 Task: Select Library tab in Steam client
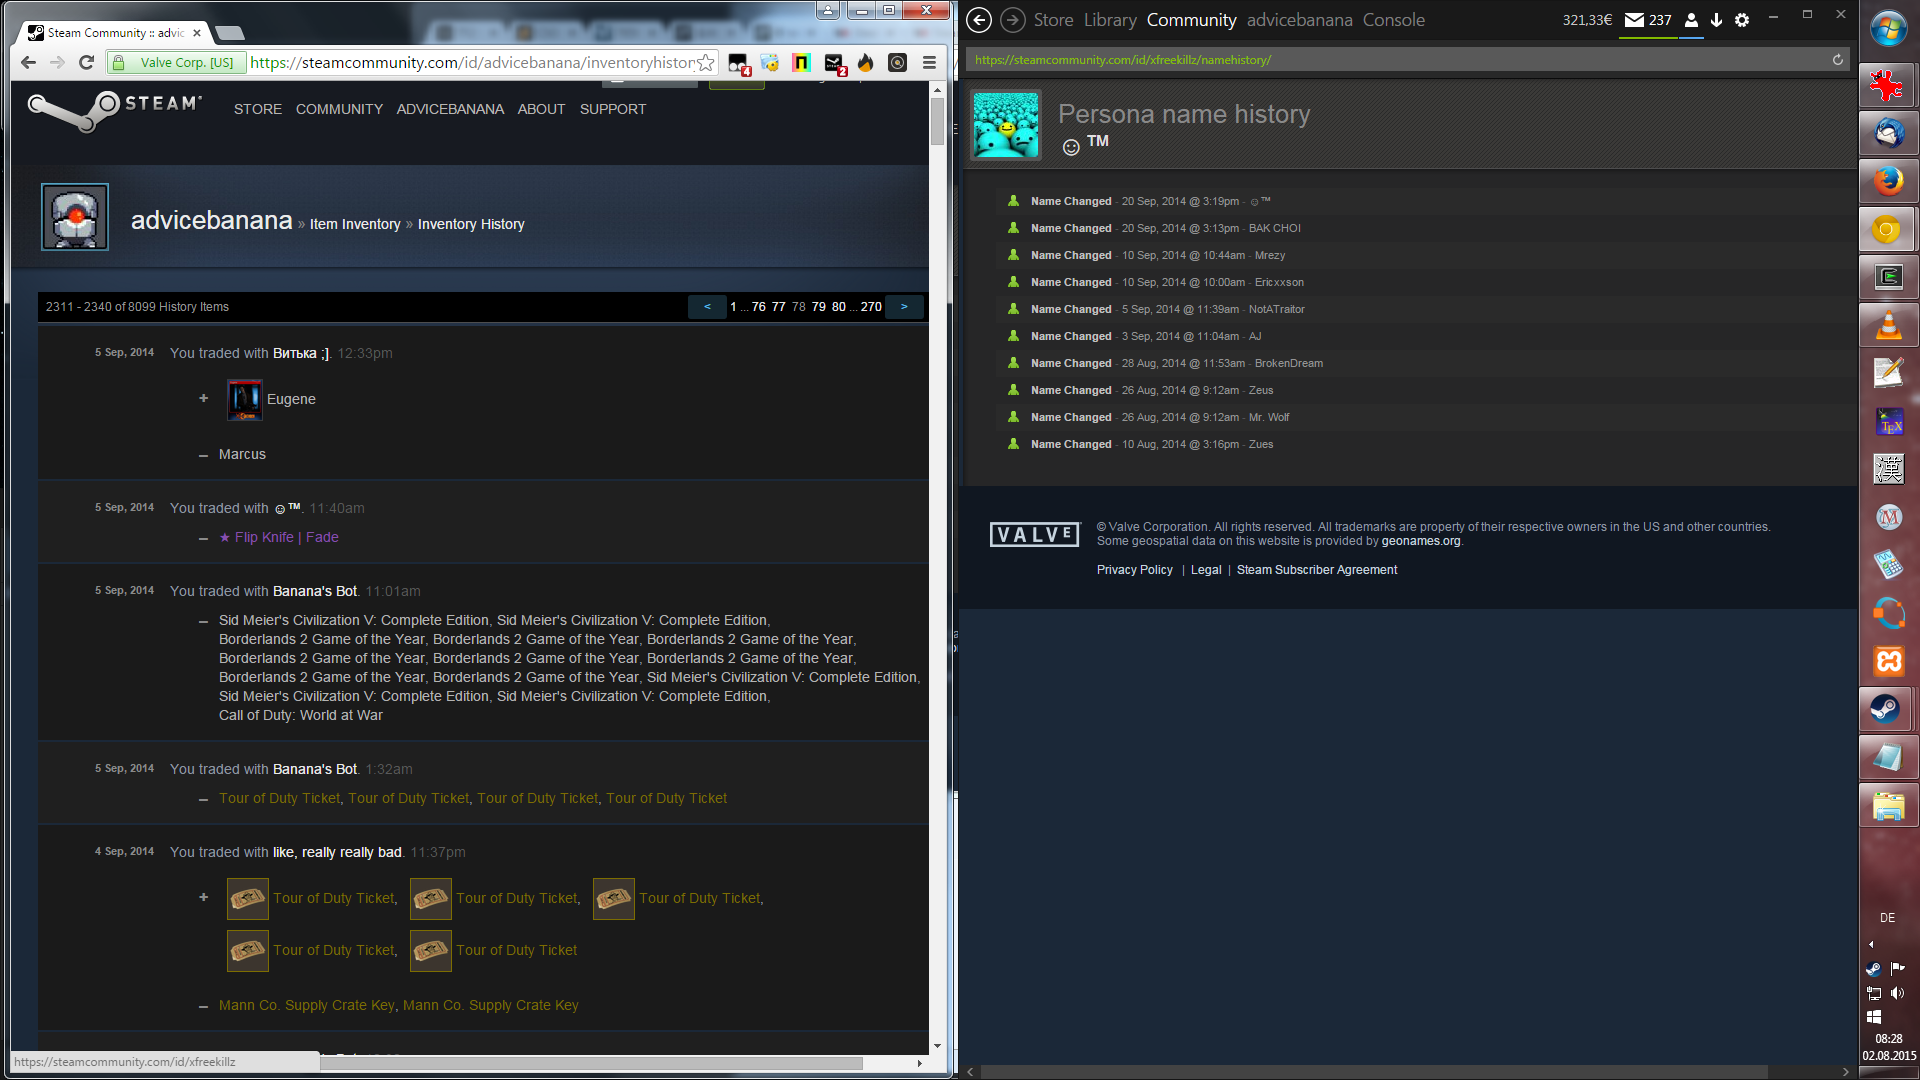pyautogui.click(x=1110, y=20)
